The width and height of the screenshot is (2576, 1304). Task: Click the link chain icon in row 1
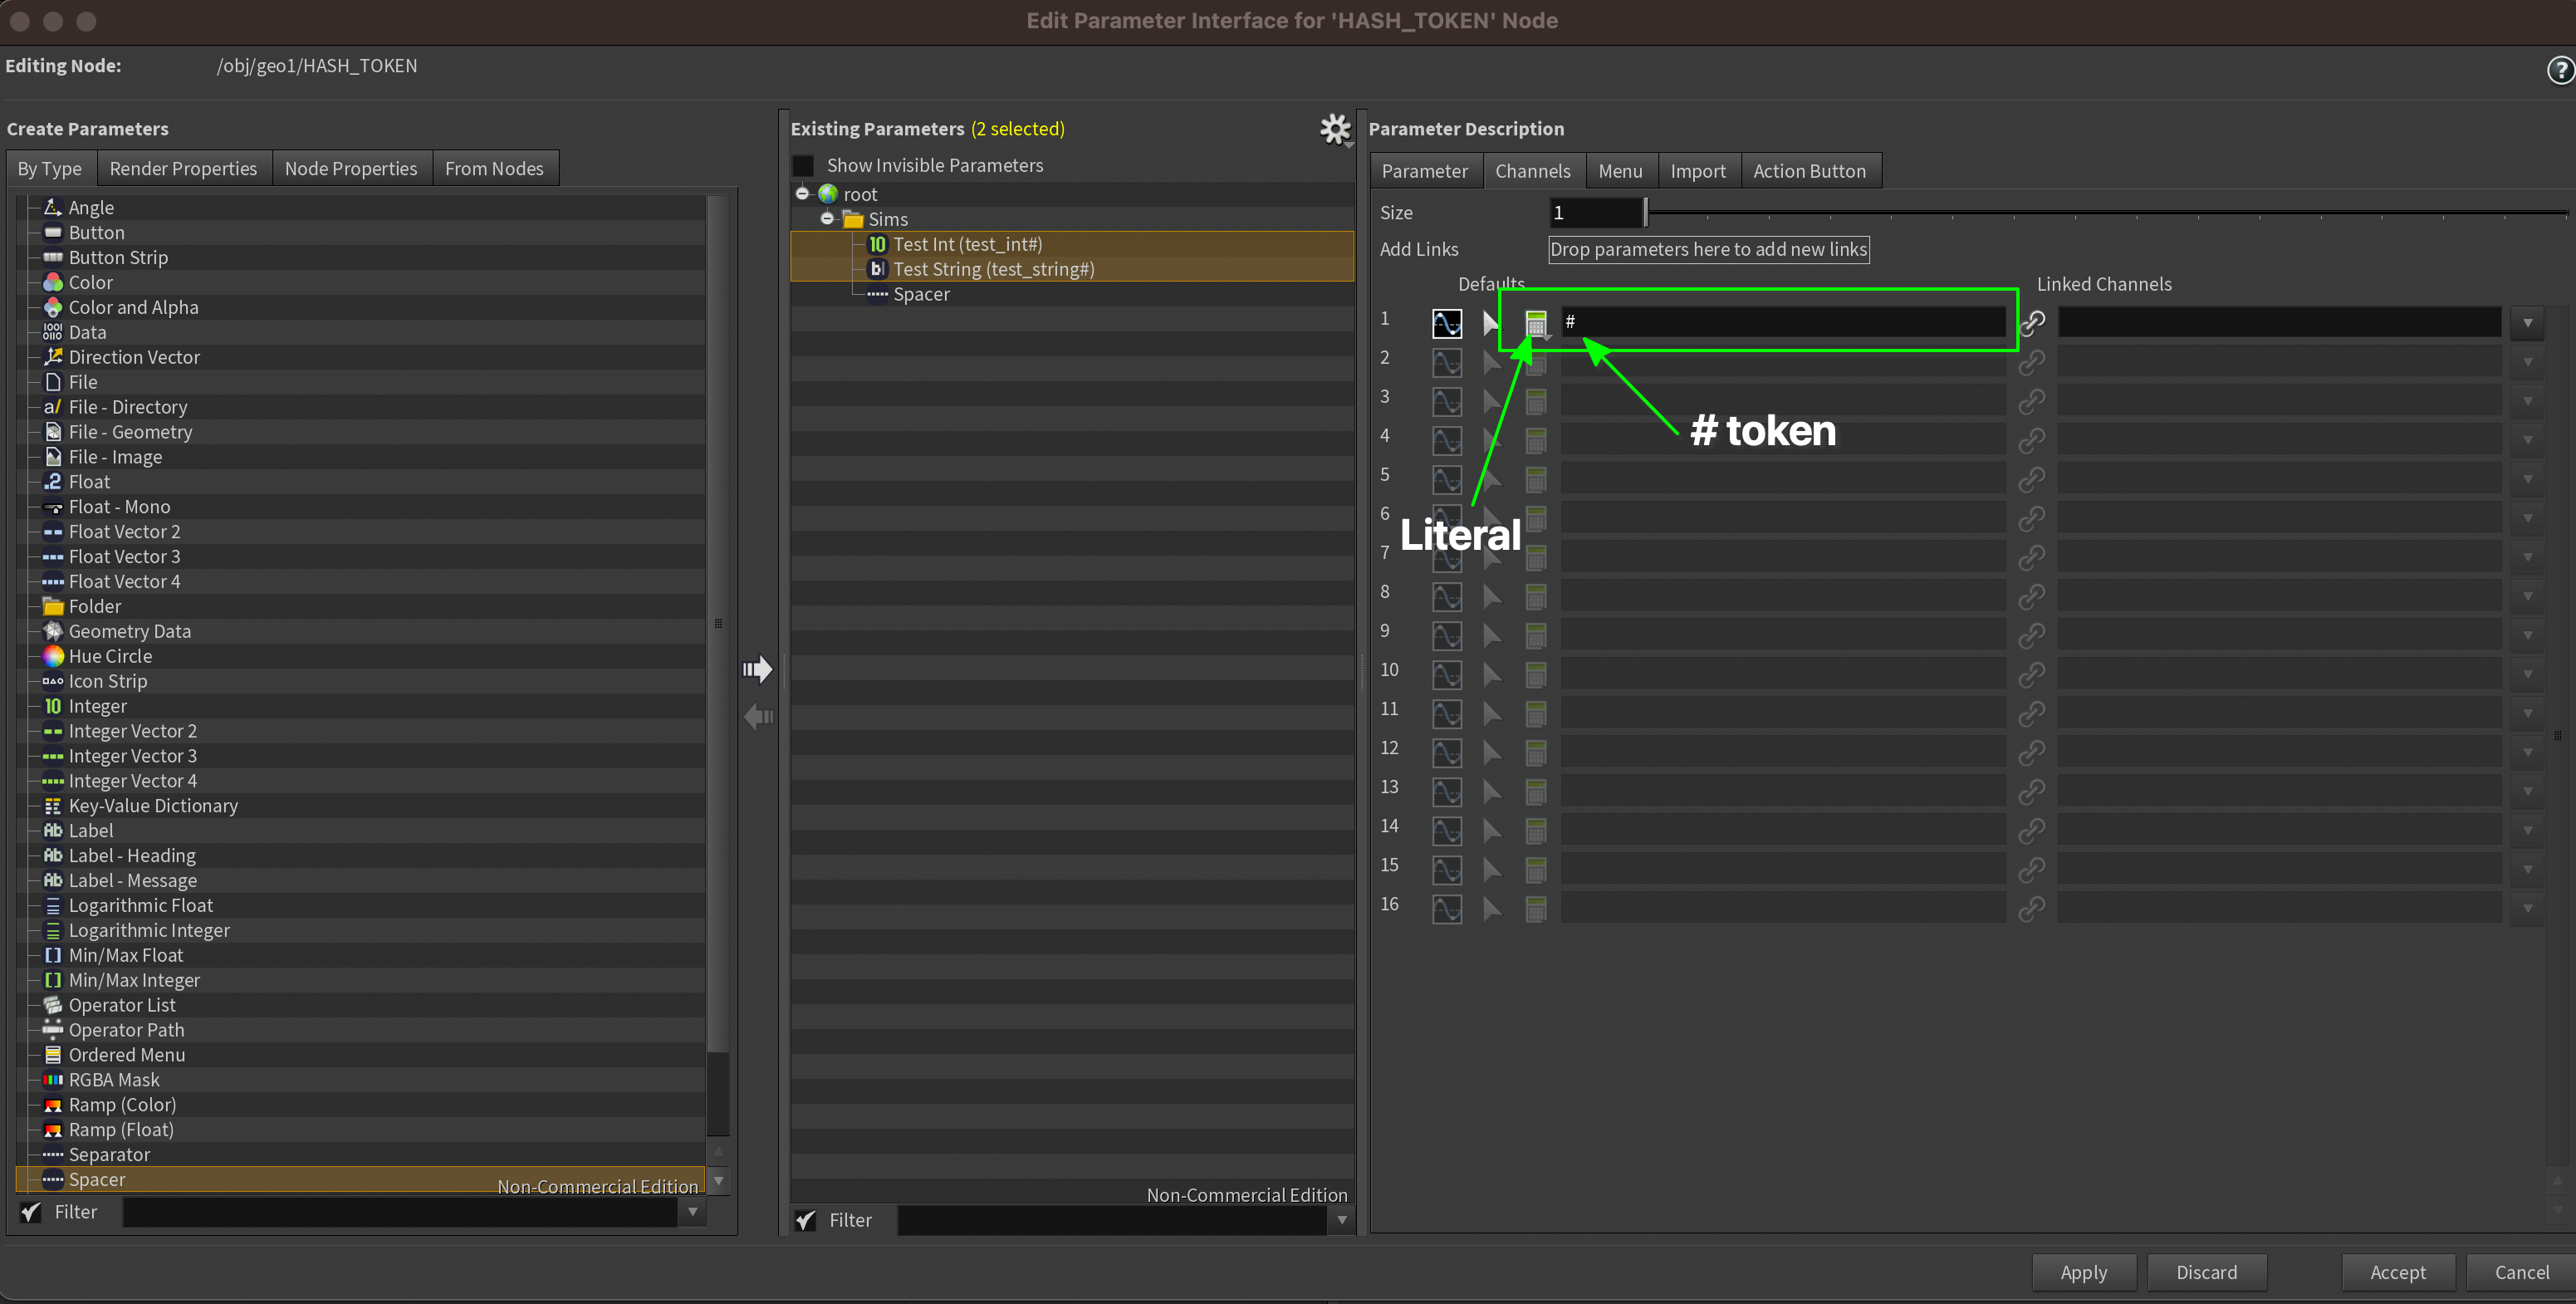(x=2032, y=322)
